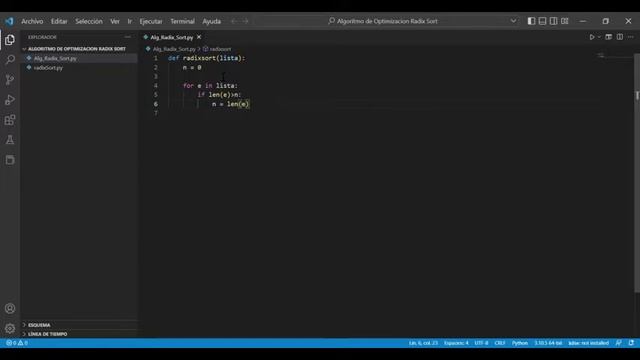Open command center dropdown chevron
The image size is (640, 360).
[x=513, y=21]
